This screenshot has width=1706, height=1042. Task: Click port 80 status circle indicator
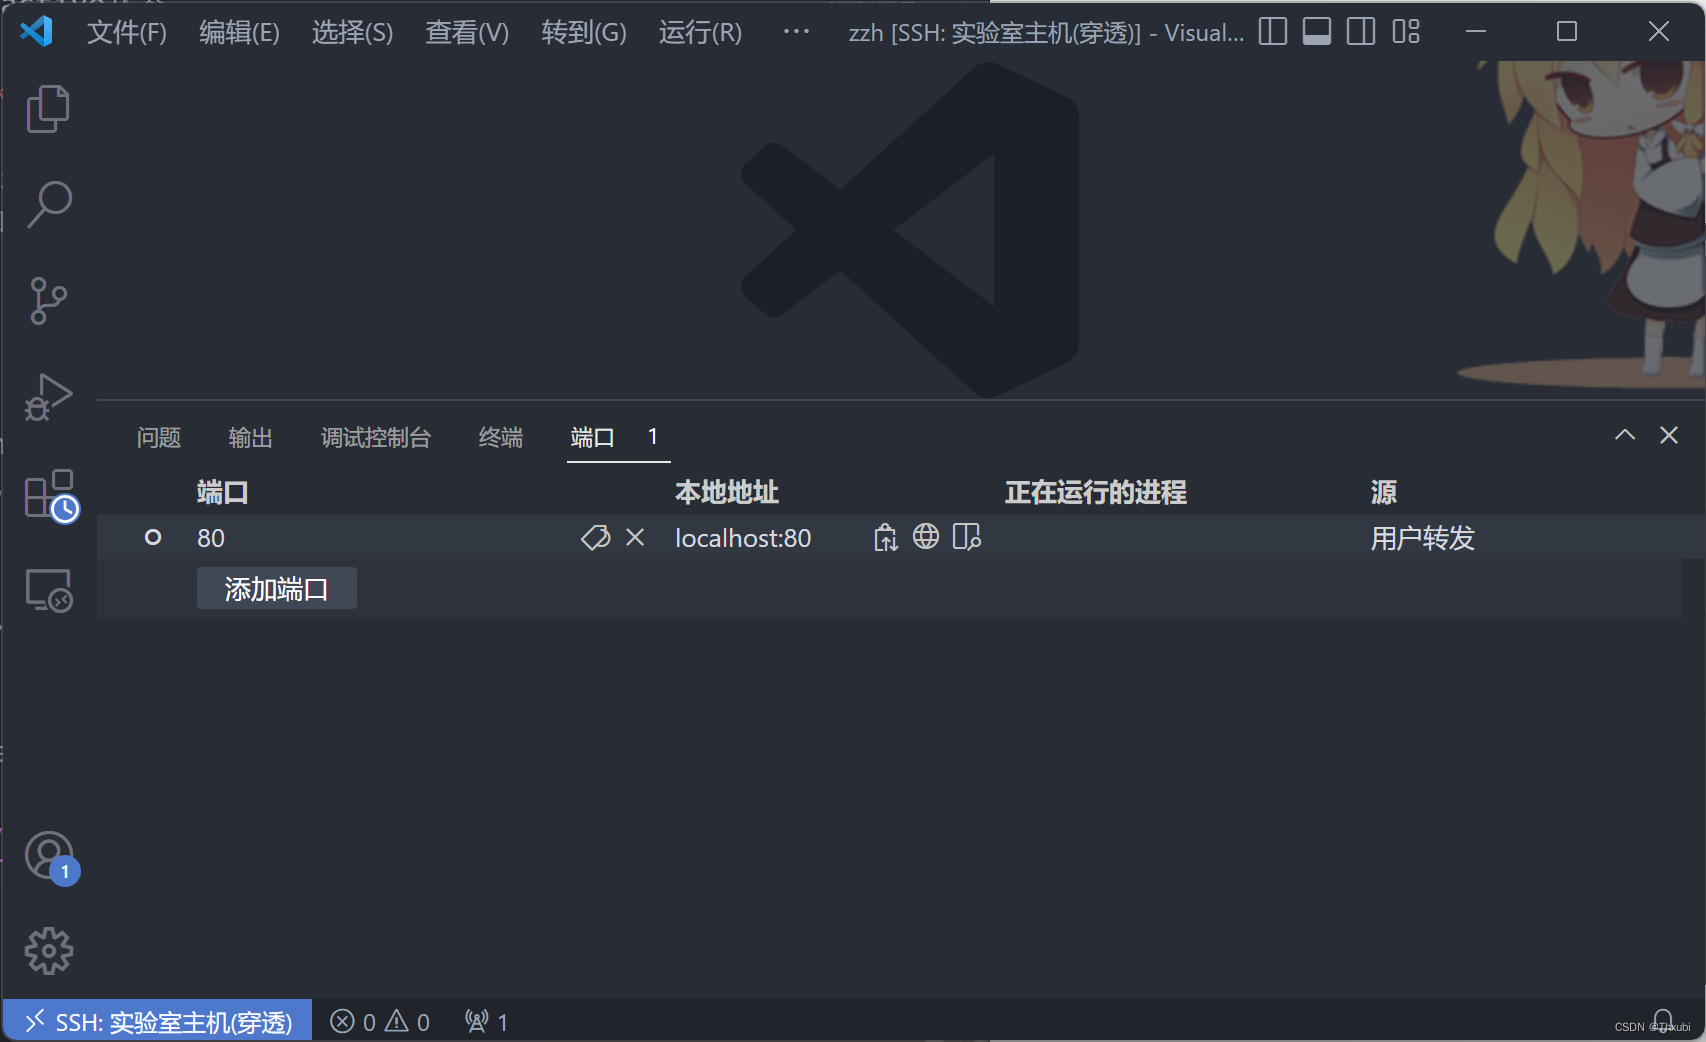tap(153, 537)
